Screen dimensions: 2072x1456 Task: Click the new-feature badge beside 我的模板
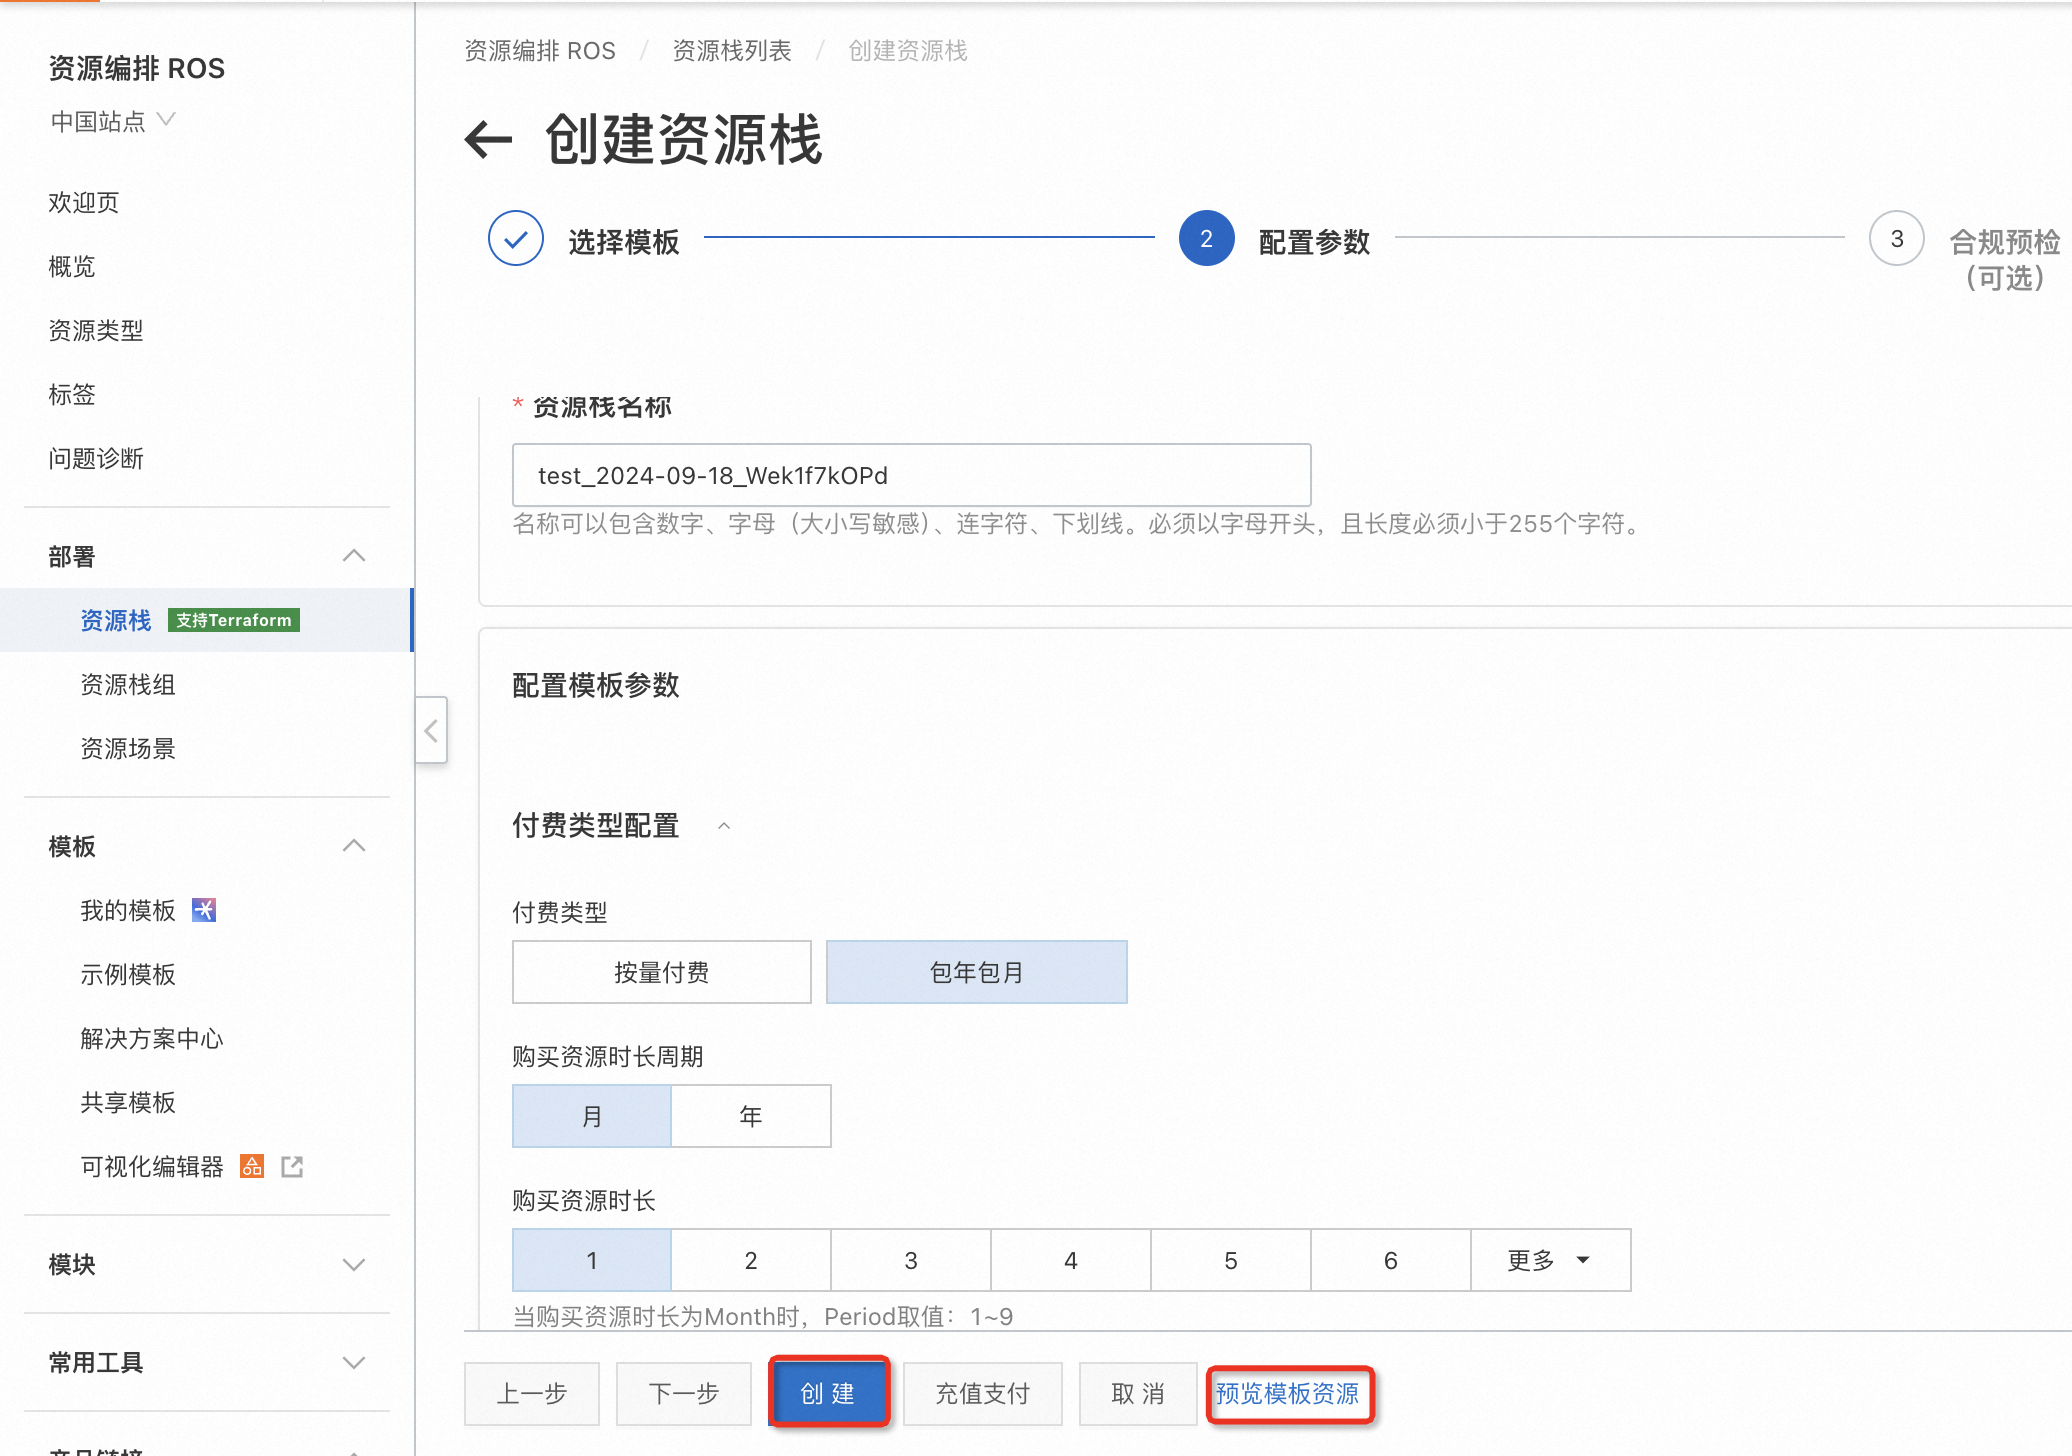204,910
